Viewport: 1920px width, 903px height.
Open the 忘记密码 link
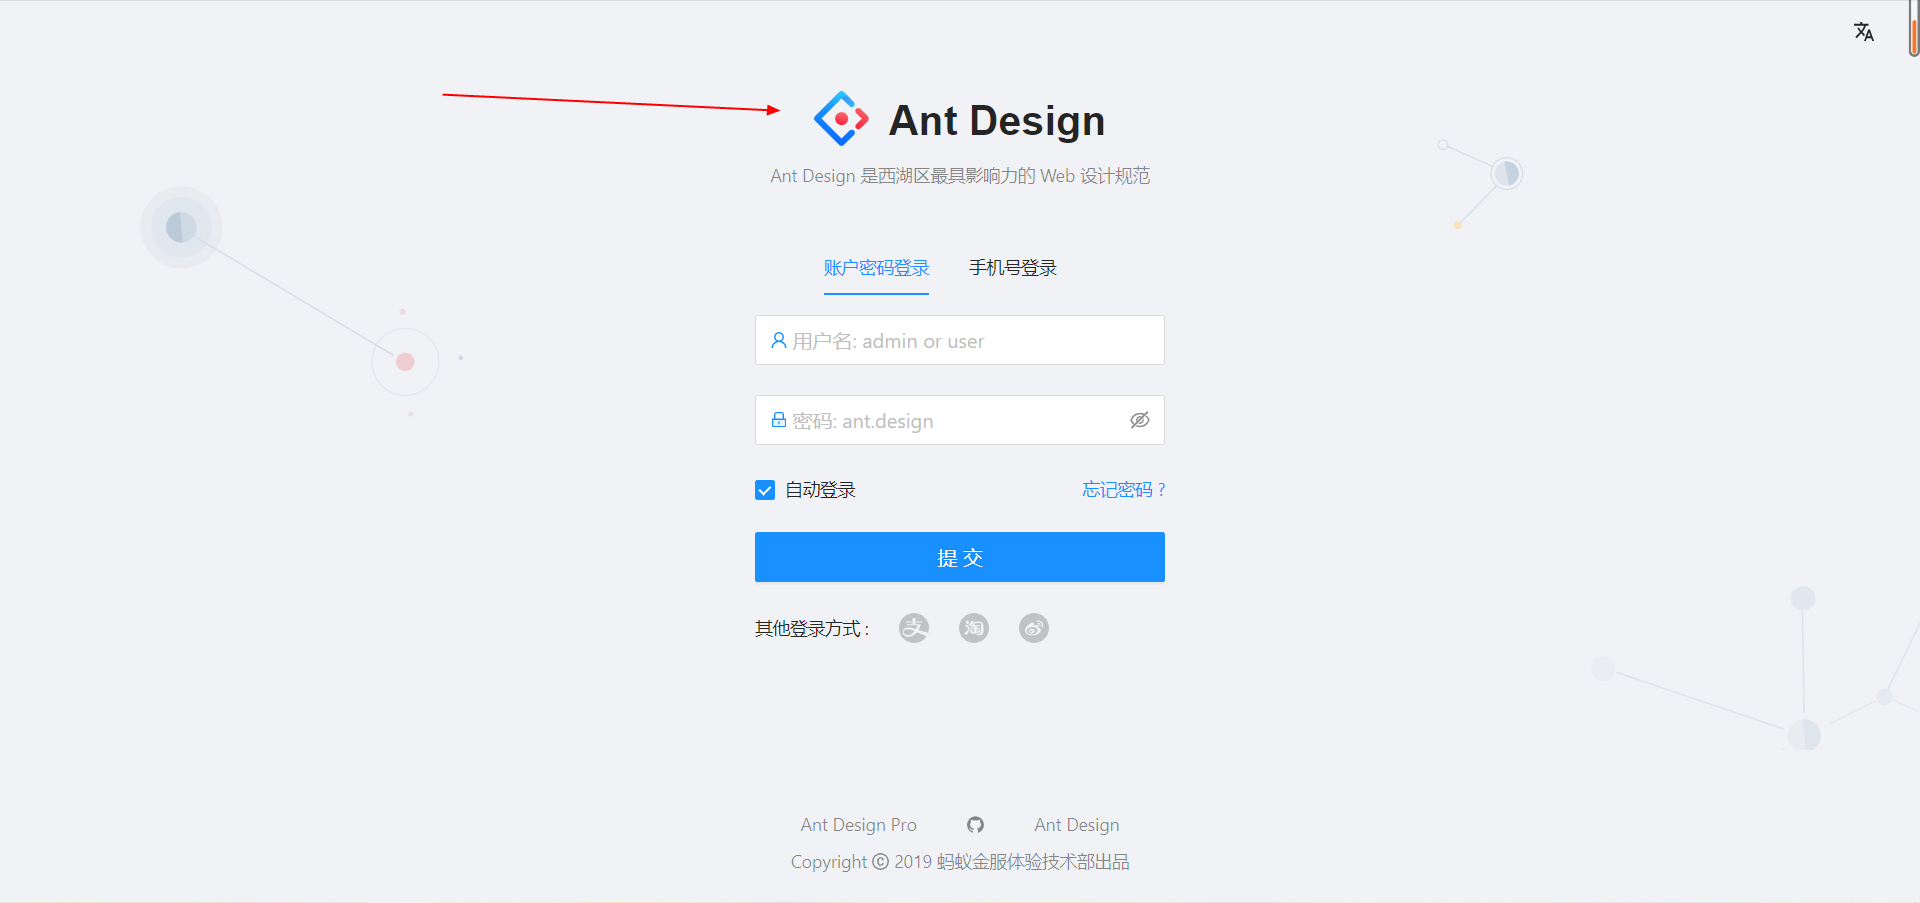coord(1122,489)
